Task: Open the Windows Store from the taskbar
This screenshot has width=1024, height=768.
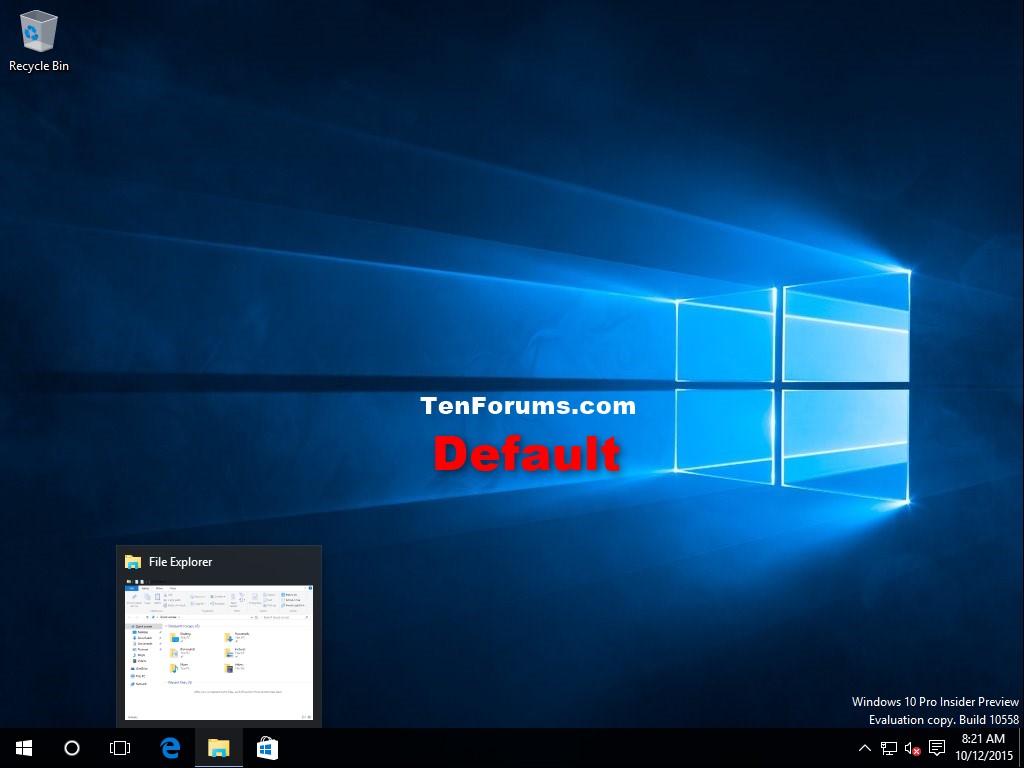Action: point(265,747)
